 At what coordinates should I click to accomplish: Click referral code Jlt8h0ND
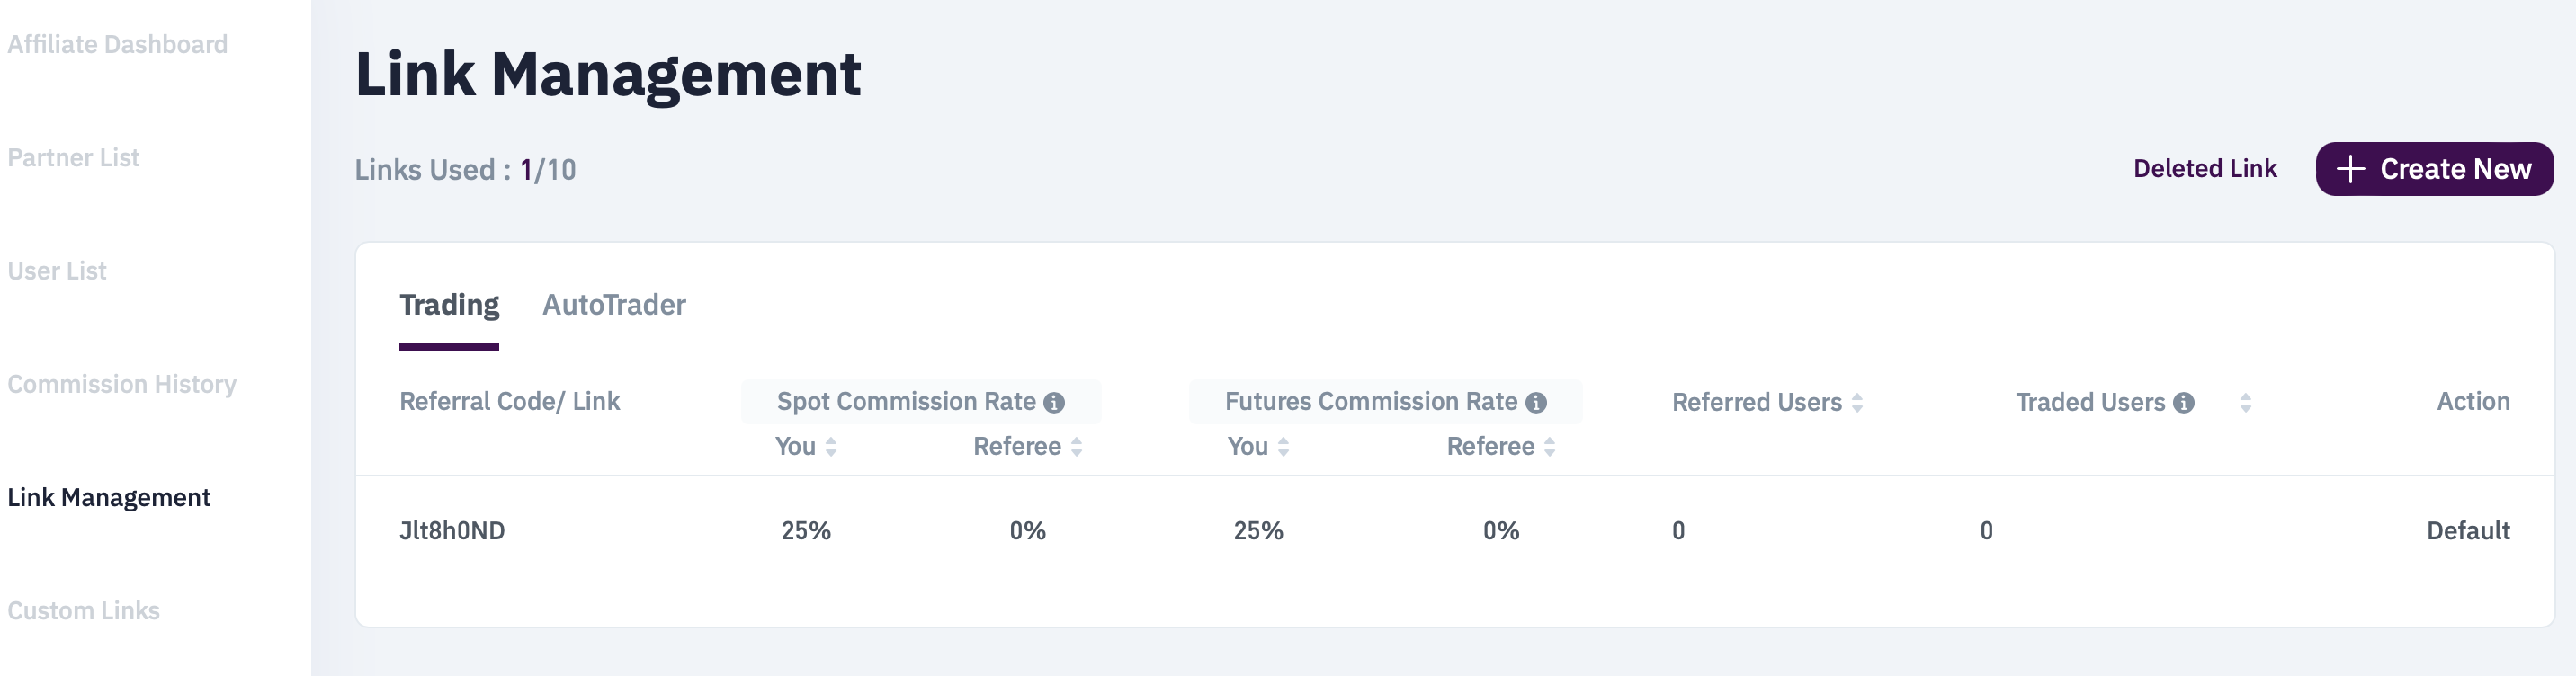(452, 531)
